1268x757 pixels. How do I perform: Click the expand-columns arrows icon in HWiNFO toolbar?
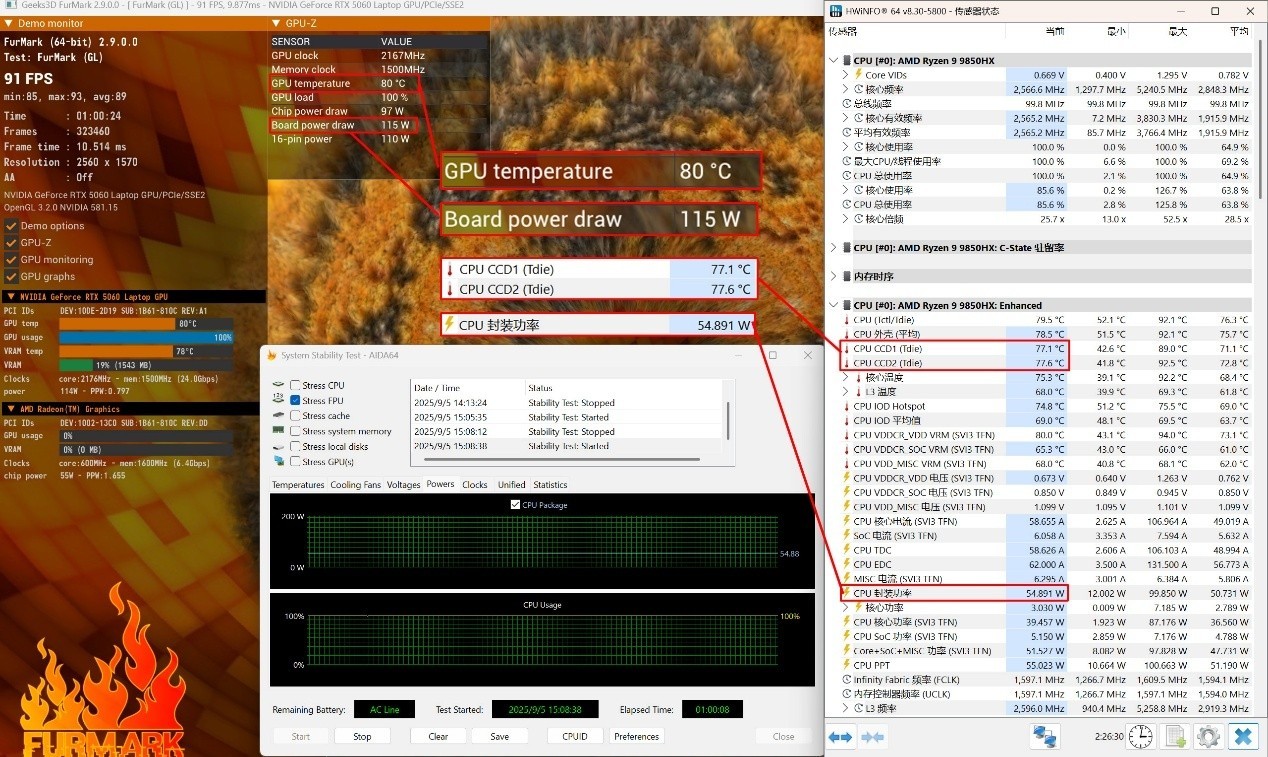pyautogui.click(x=839, y=737)
